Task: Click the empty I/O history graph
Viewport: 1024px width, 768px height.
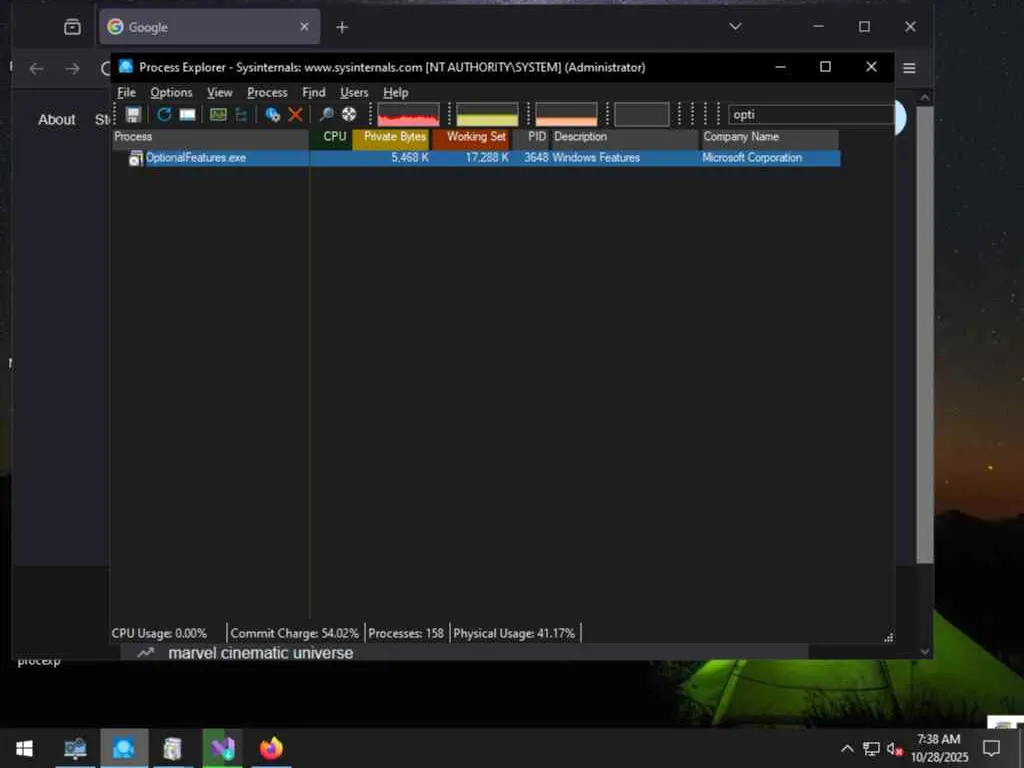Action: point(641,115)
